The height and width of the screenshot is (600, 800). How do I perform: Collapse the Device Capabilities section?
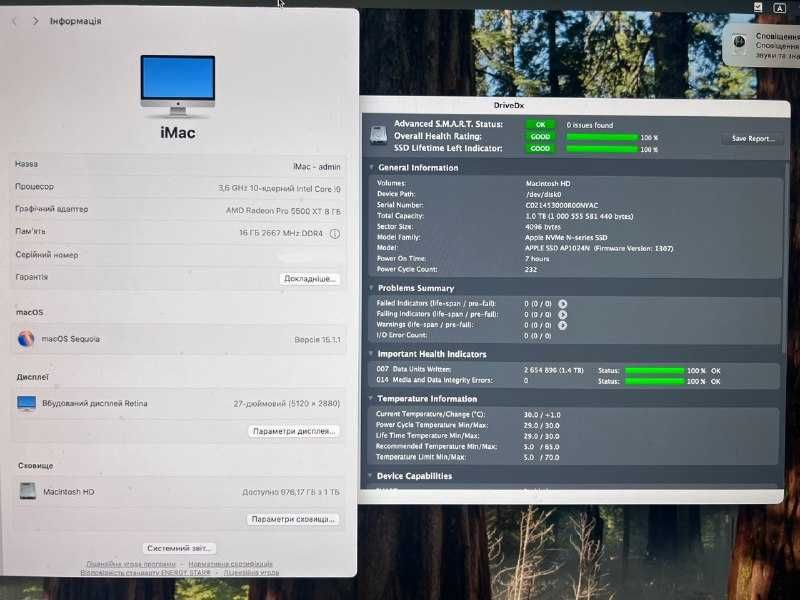370,476
